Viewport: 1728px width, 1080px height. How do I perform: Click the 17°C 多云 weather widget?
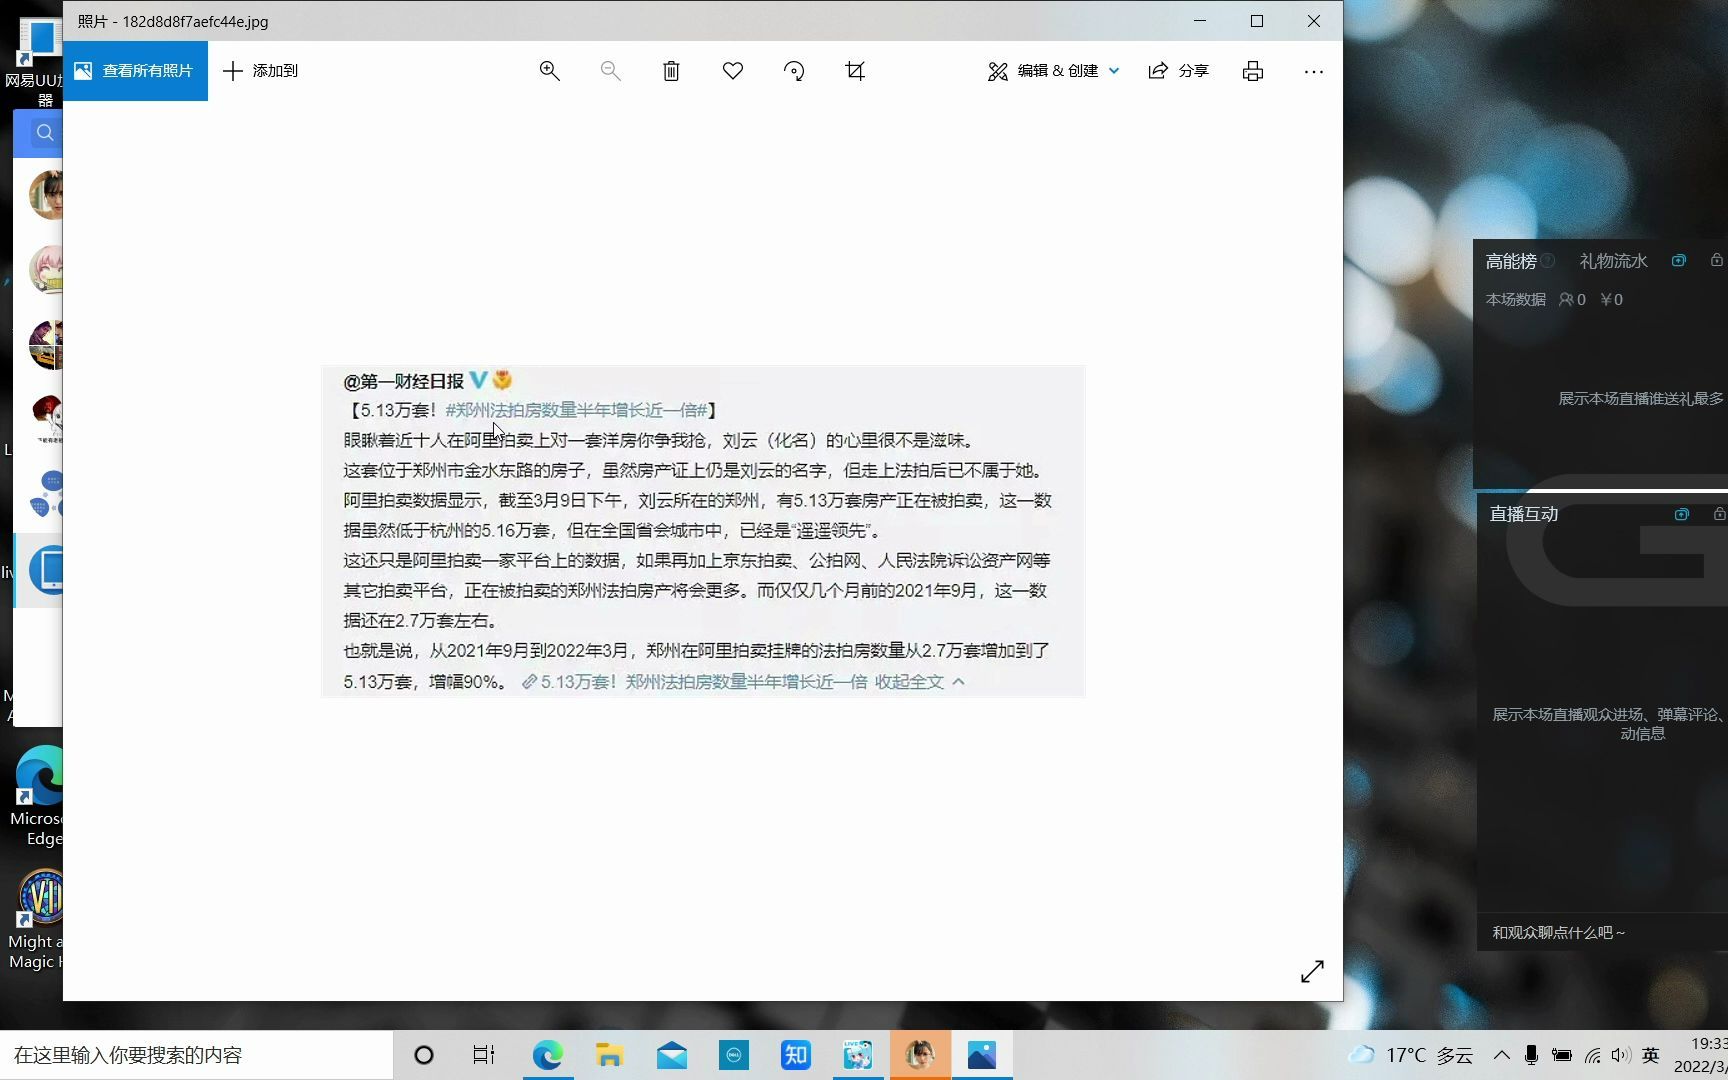point(1410,1055)
